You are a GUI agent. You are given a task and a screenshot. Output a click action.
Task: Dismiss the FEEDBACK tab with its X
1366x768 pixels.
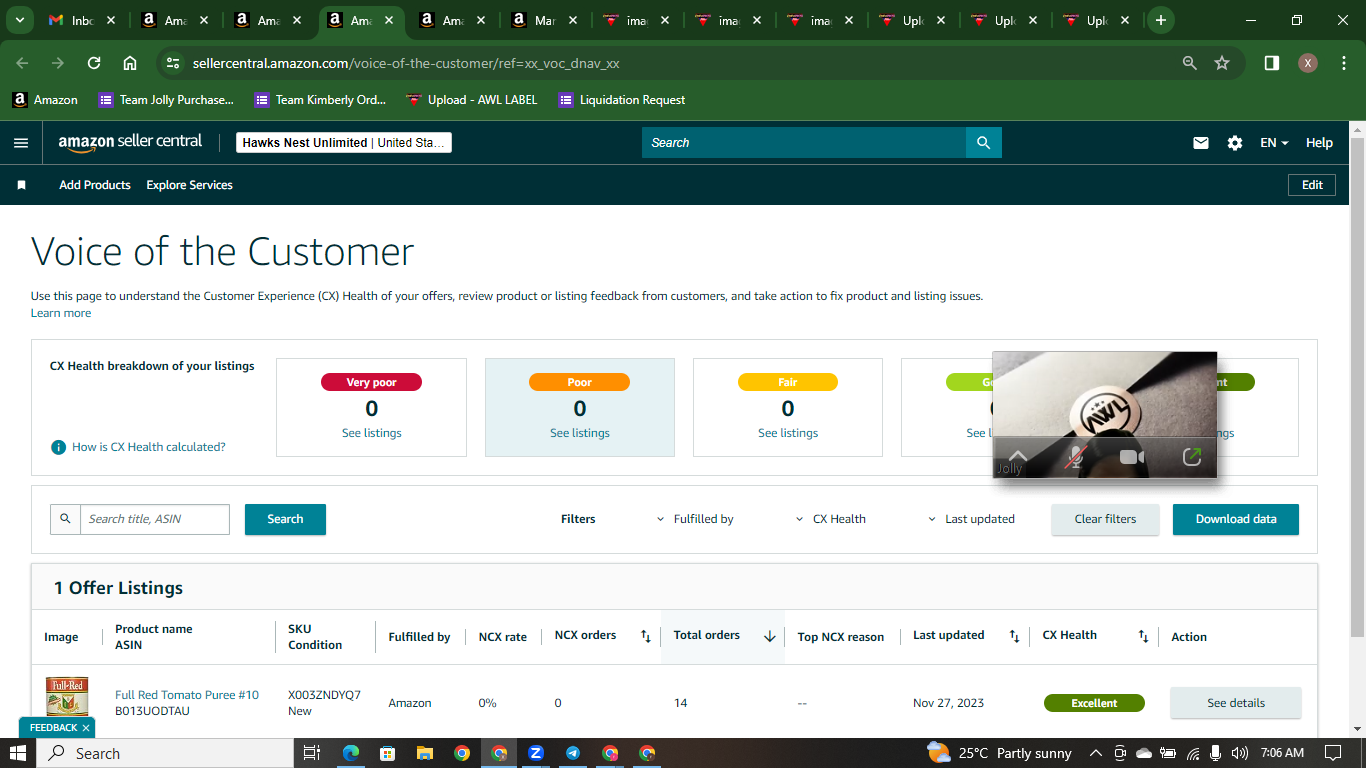86,728
